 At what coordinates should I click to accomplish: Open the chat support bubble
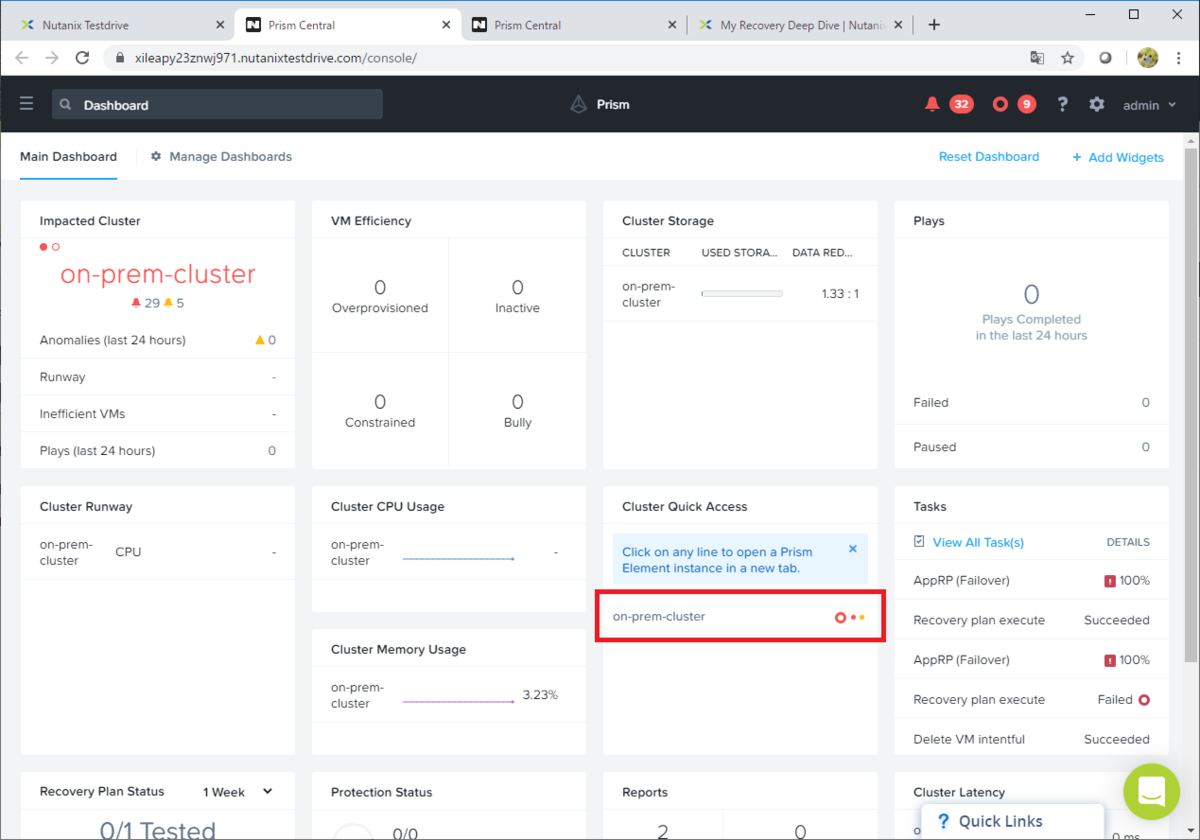(1151, 792)
